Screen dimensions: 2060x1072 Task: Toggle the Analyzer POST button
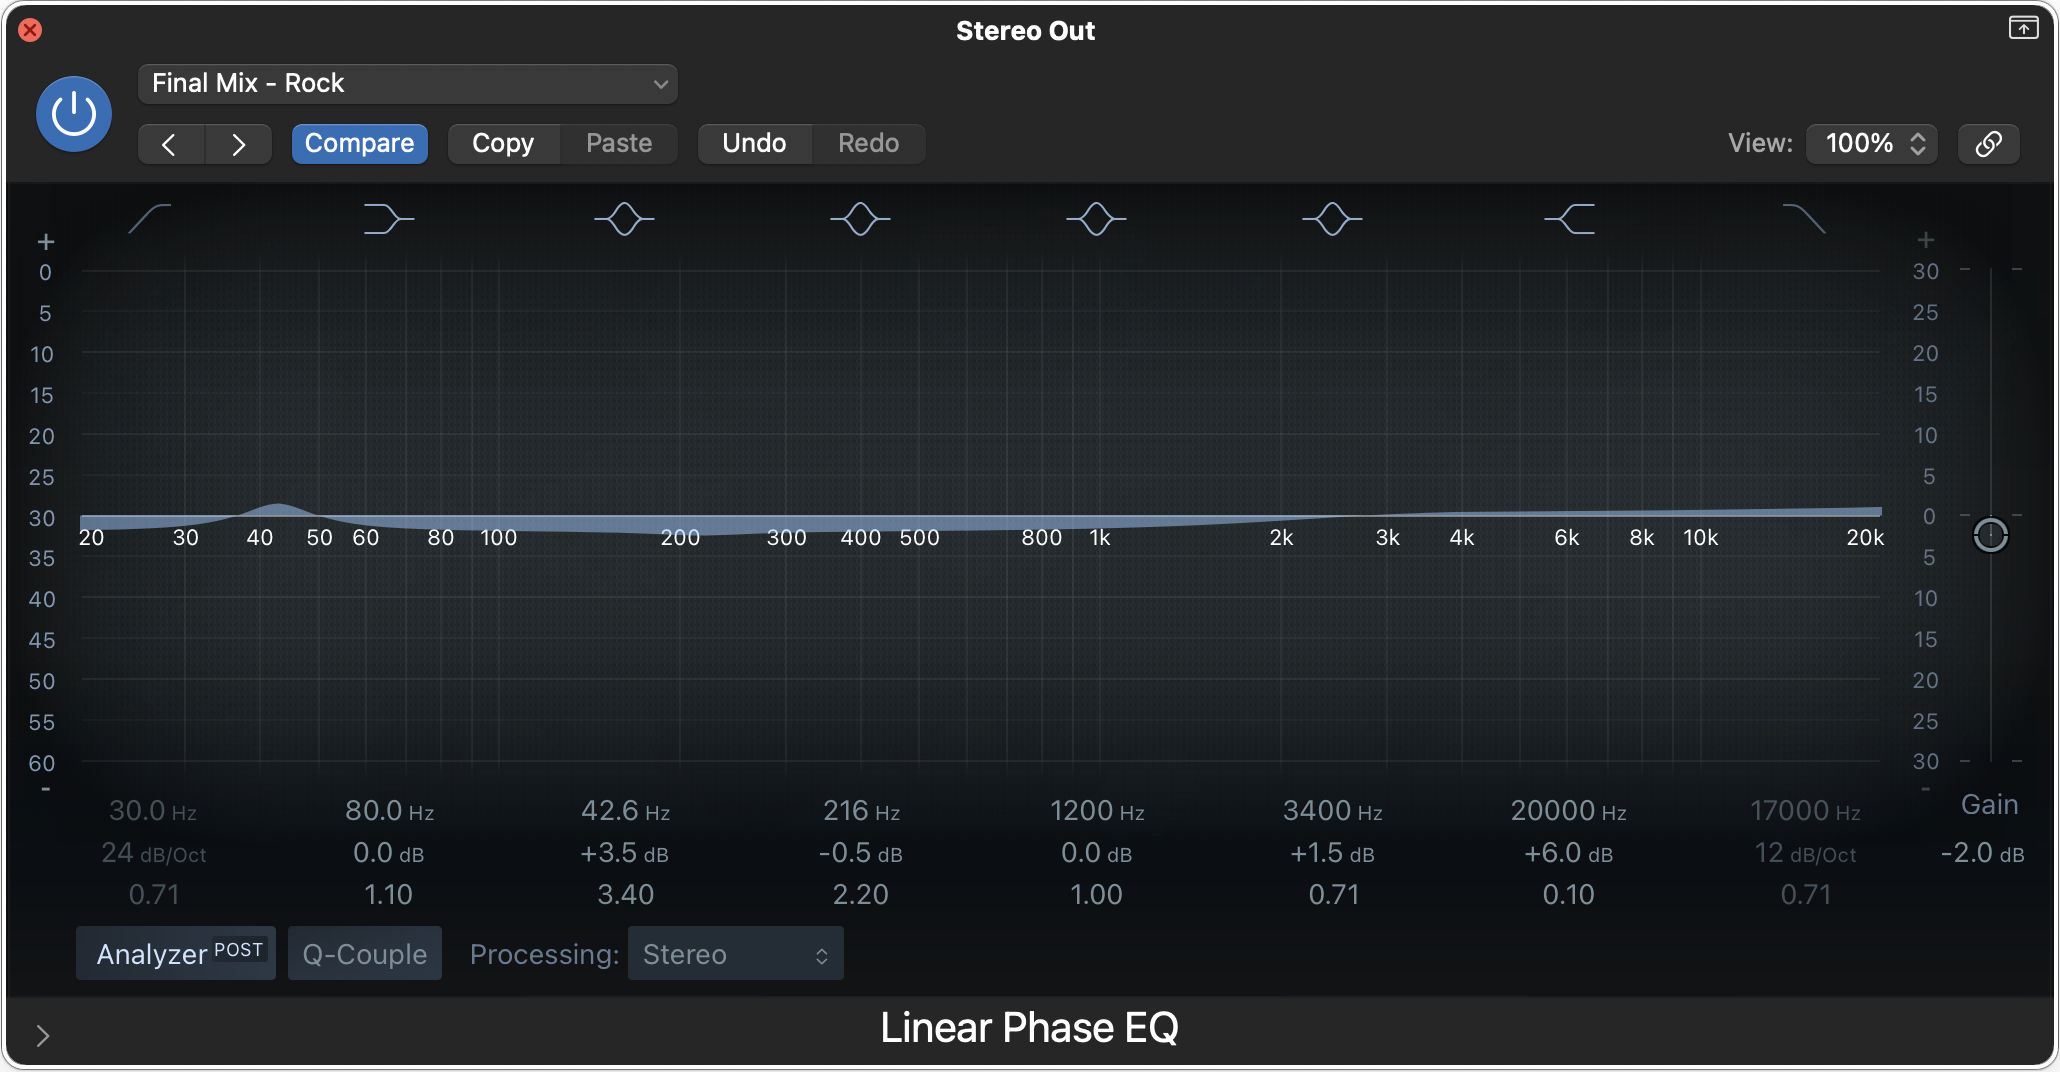tap(176, 953)
